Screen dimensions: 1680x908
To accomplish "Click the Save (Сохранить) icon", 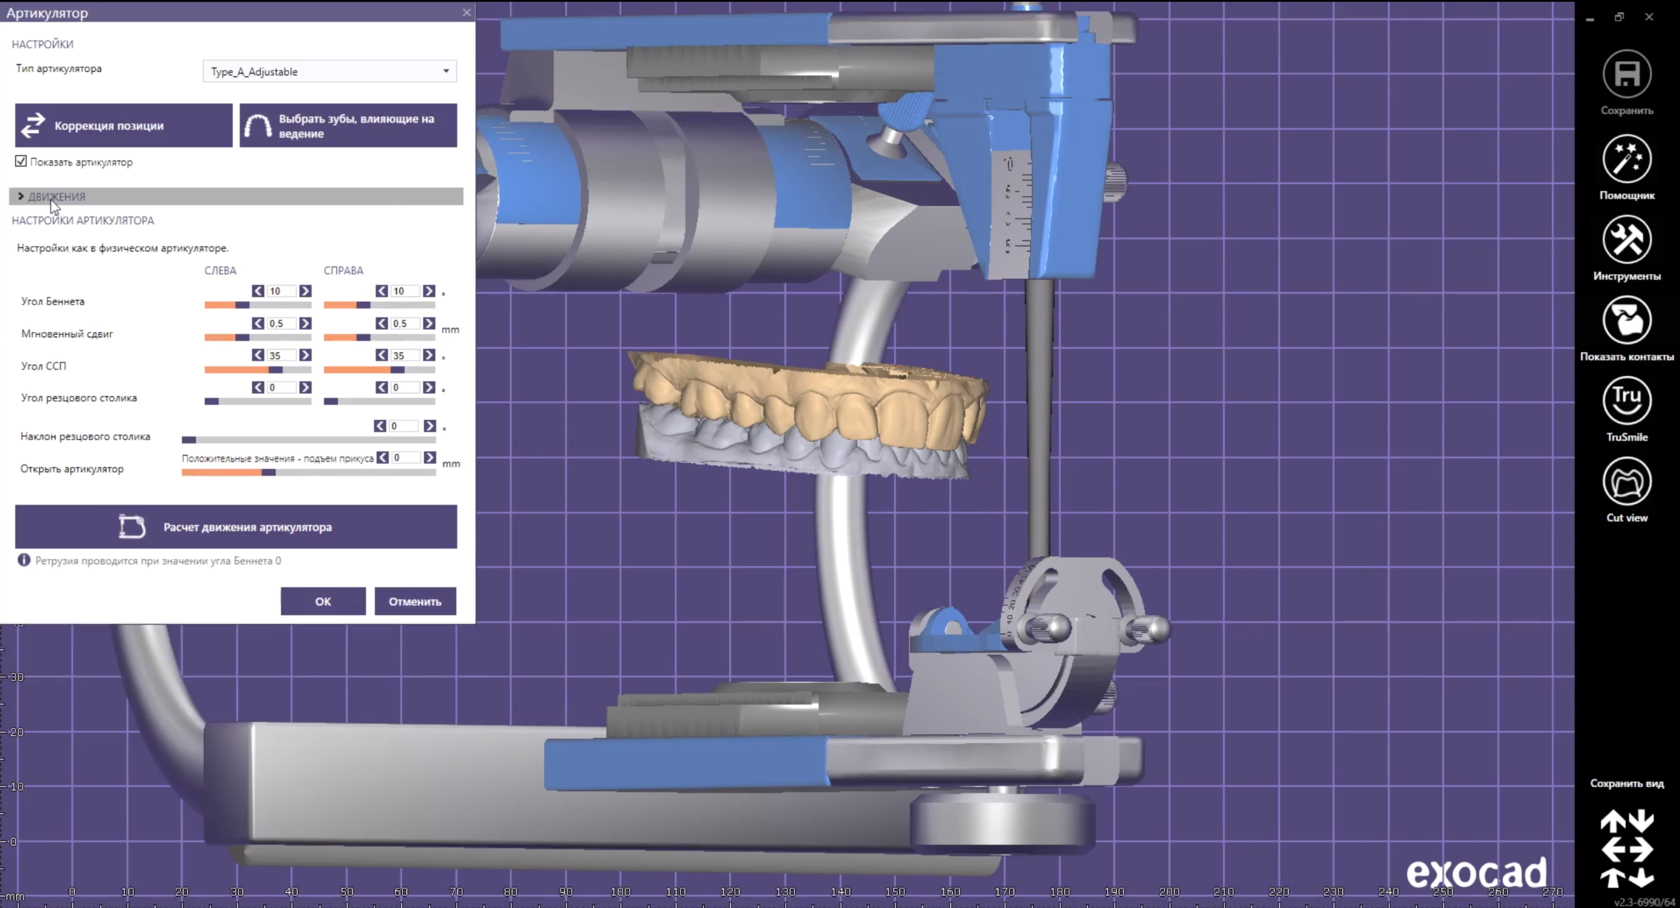I will click(1626, 75).
